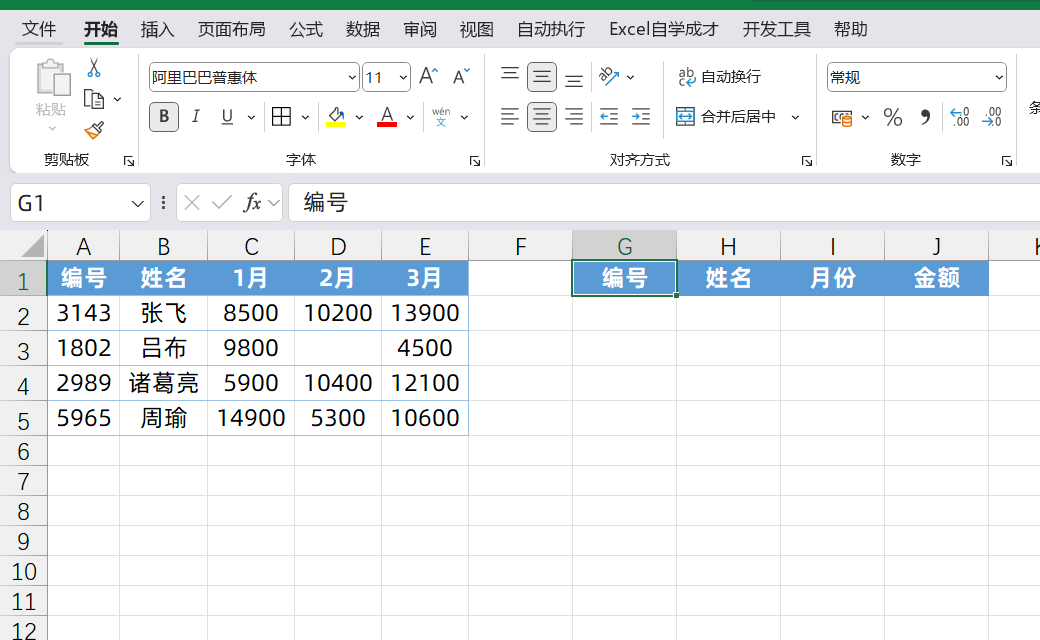
Task: Click the text orientation icon
Action: [609, 76]
